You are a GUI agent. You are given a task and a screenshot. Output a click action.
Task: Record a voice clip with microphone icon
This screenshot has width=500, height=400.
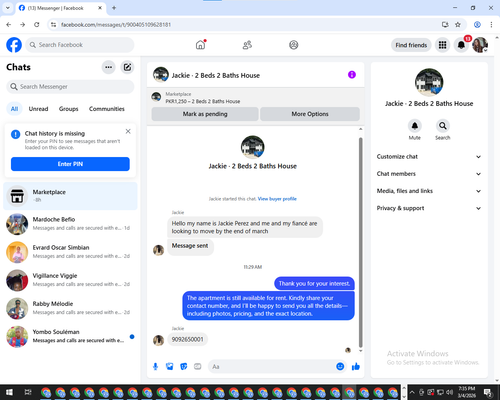[x=155, y=367]
